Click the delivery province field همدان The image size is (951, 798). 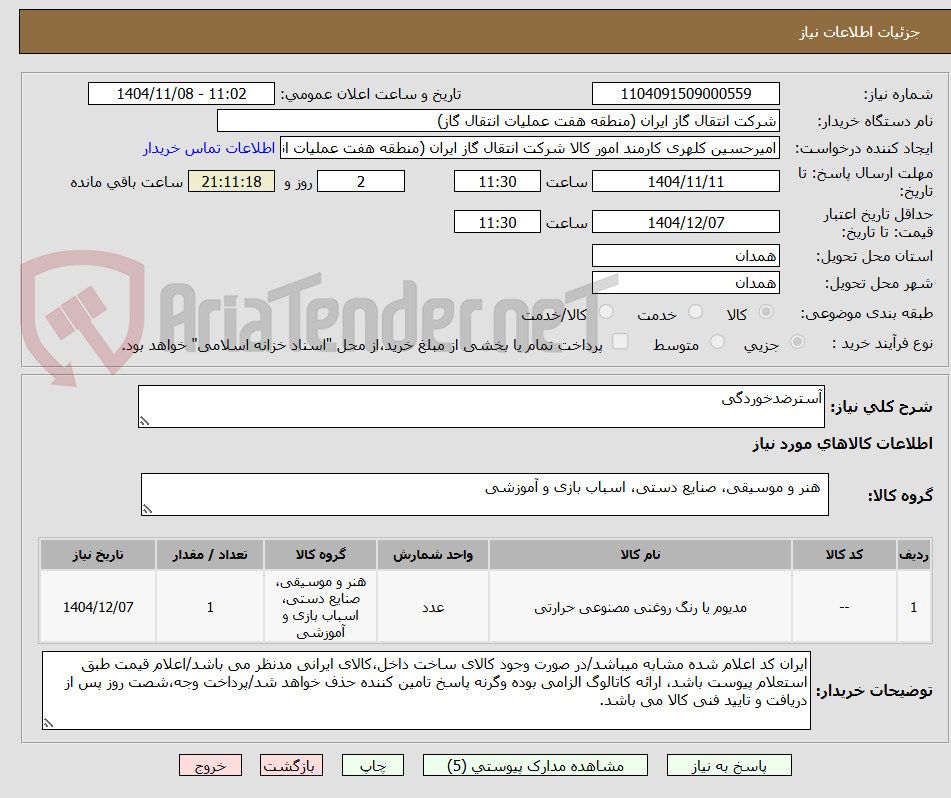coord(685,256)
